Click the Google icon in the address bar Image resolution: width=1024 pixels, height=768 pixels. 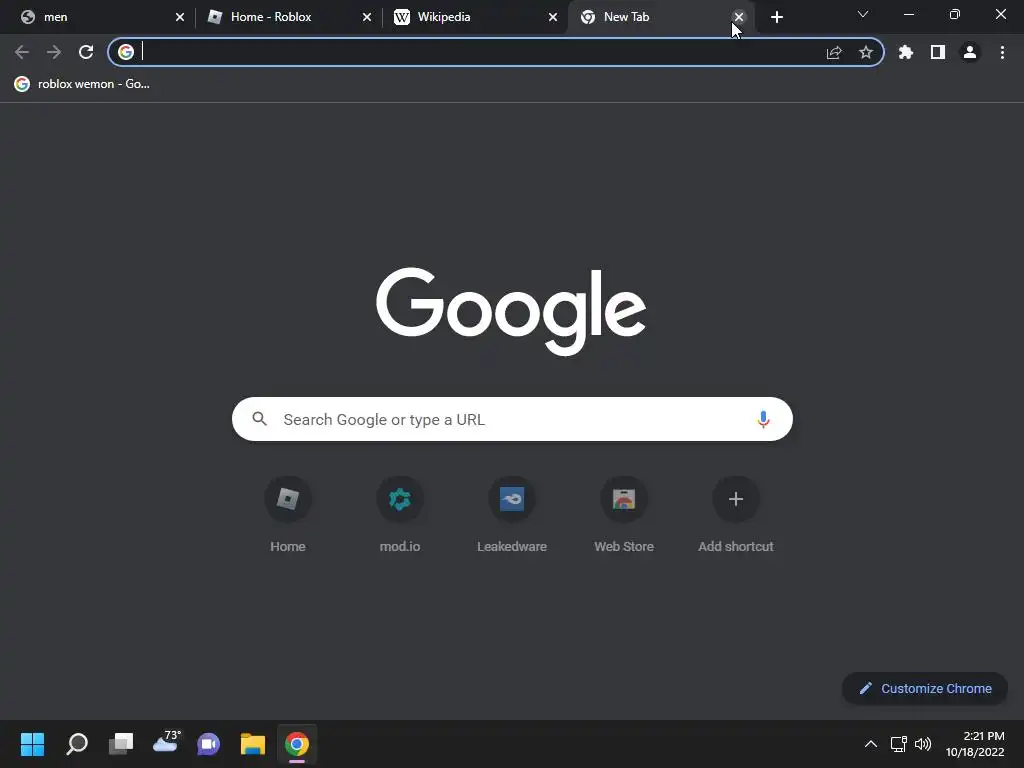pos(126,52)
